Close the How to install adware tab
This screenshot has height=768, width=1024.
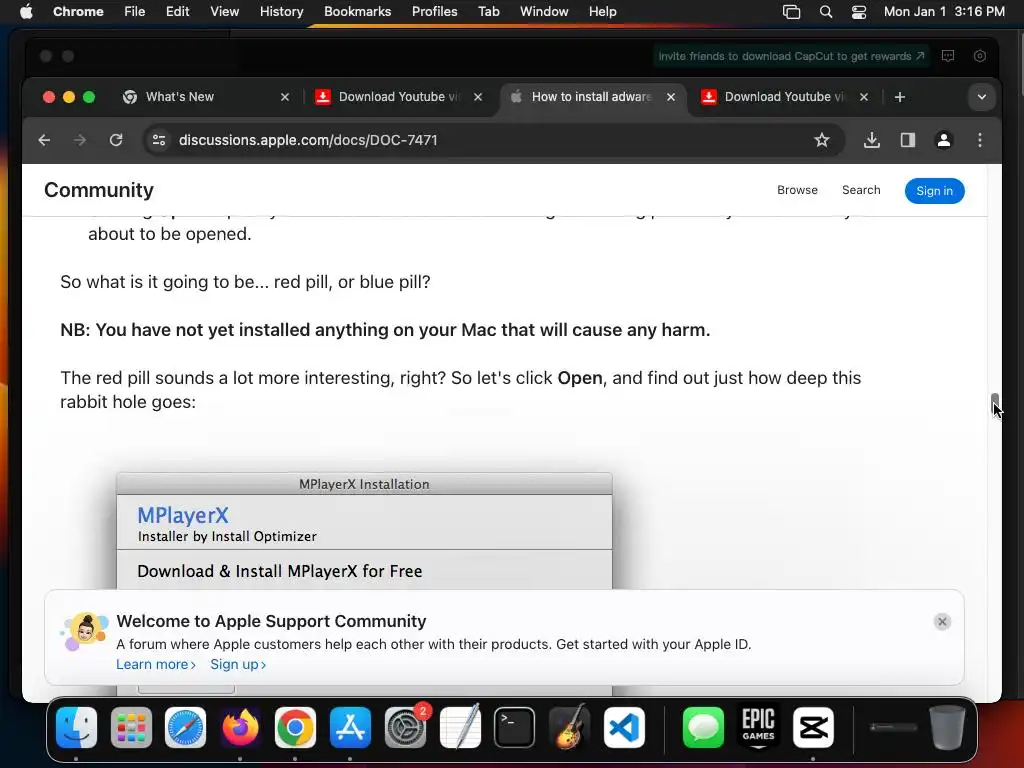click(x=671, y=97)
